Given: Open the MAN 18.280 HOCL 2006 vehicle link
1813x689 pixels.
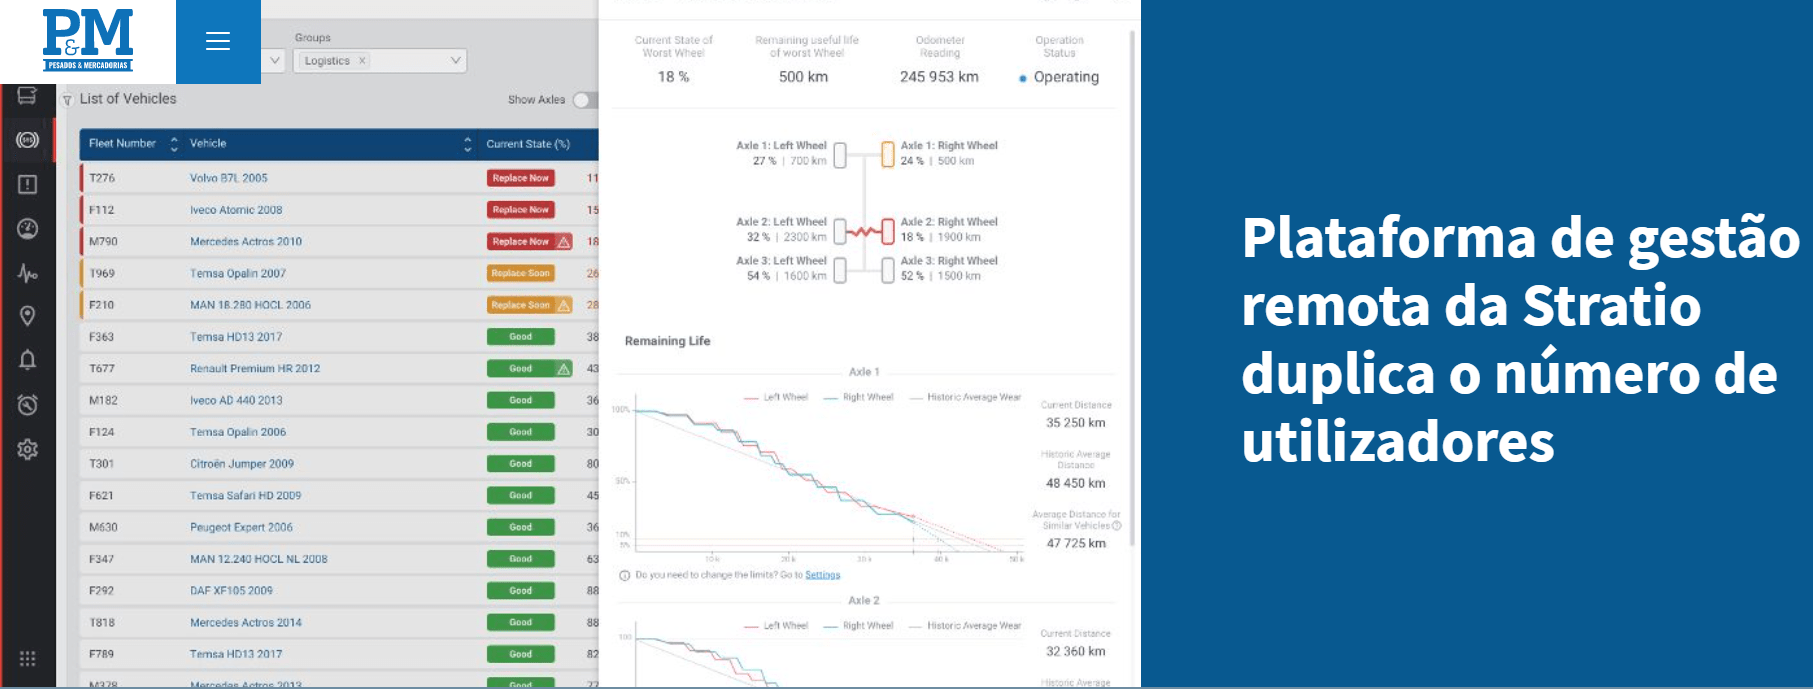Looking at the screenshot, I should click(x=250, y=305).
